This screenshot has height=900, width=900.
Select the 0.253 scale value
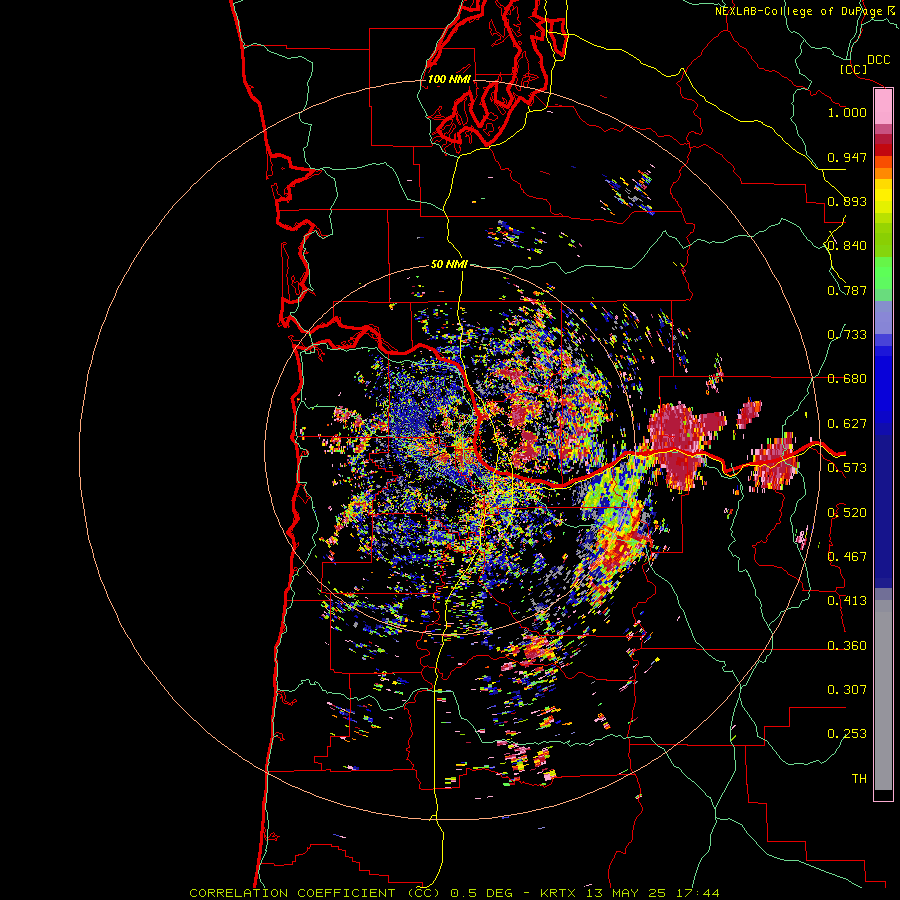tap(847, 734)
